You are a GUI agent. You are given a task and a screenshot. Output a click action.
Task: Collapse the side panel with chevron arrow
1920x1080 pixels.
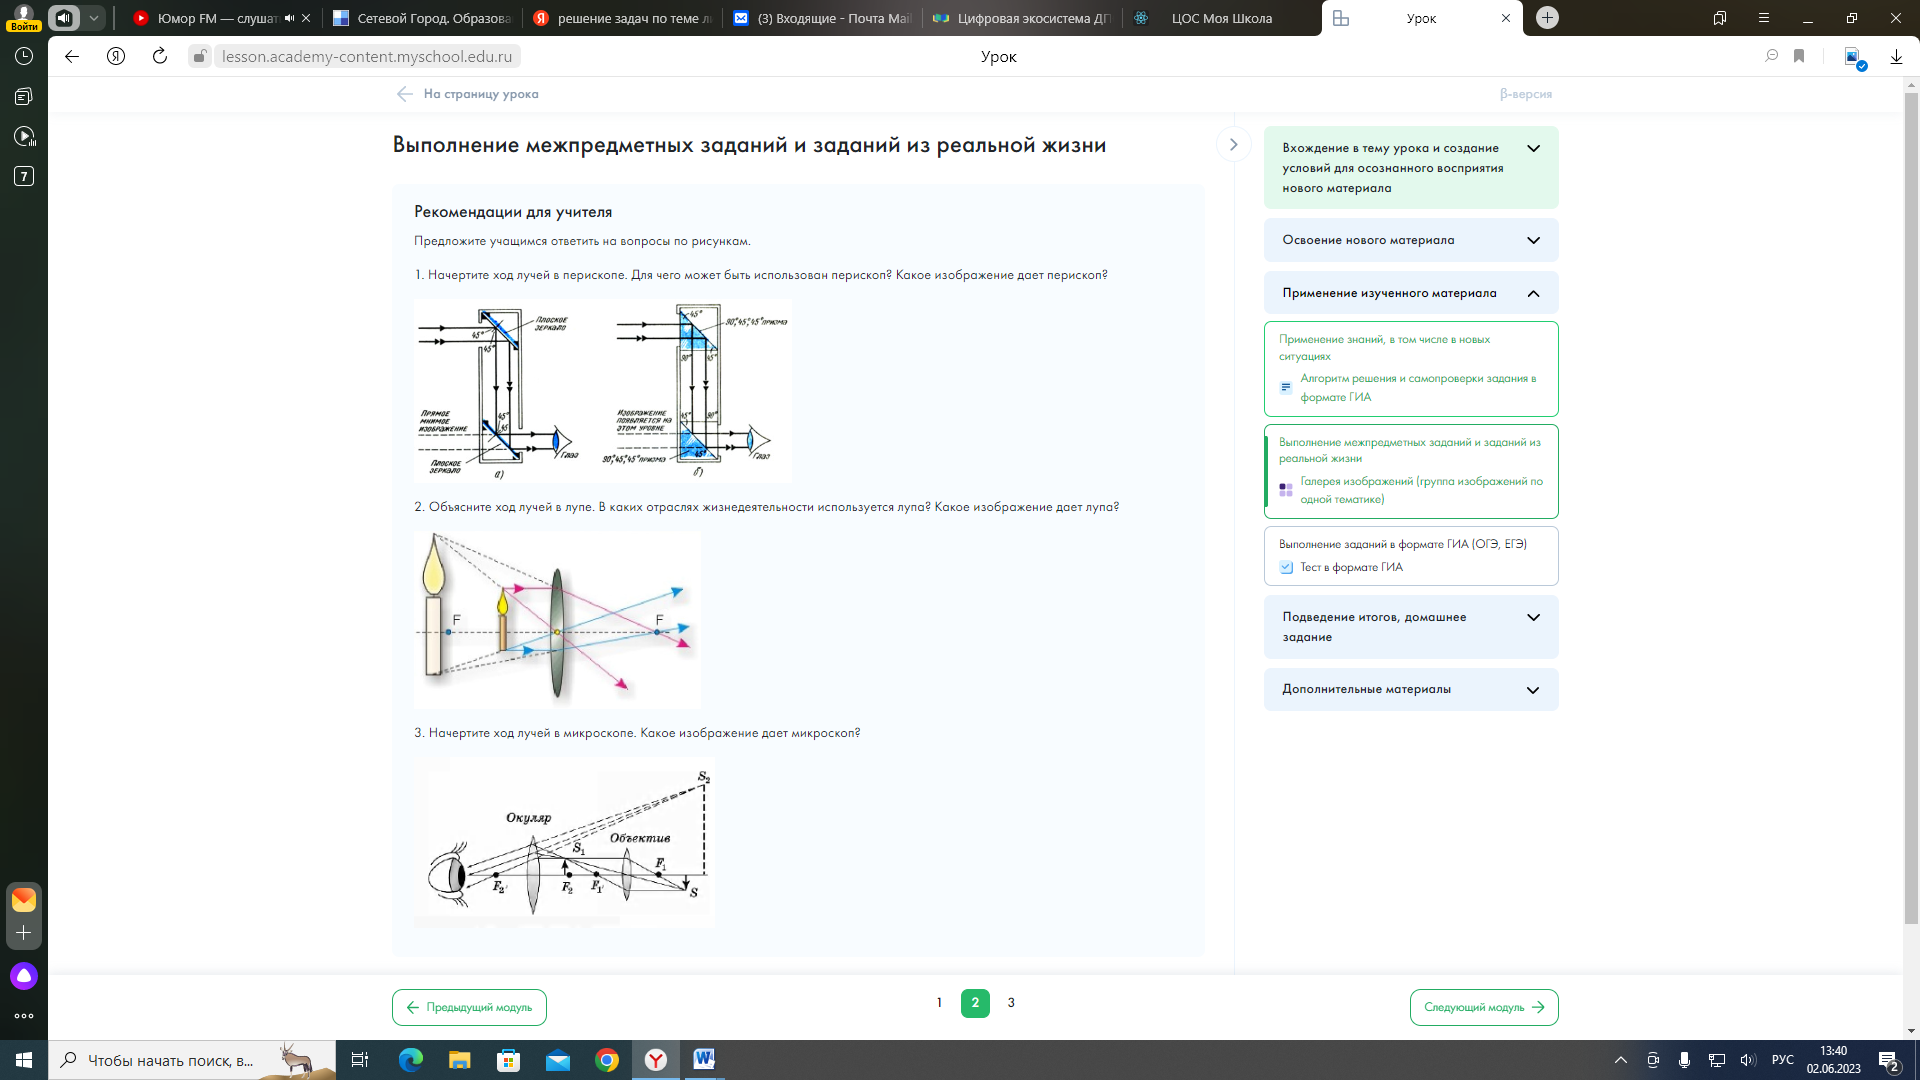(x=1233, y=145)
